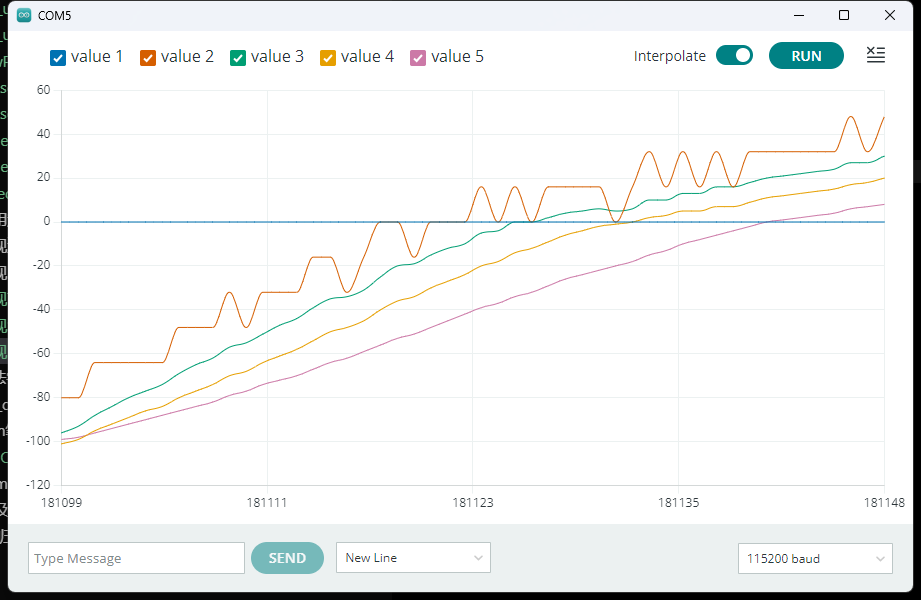Open the New Line ending dropdown
The height and width of the screenshot is (600, 921).
click(413, 558)
